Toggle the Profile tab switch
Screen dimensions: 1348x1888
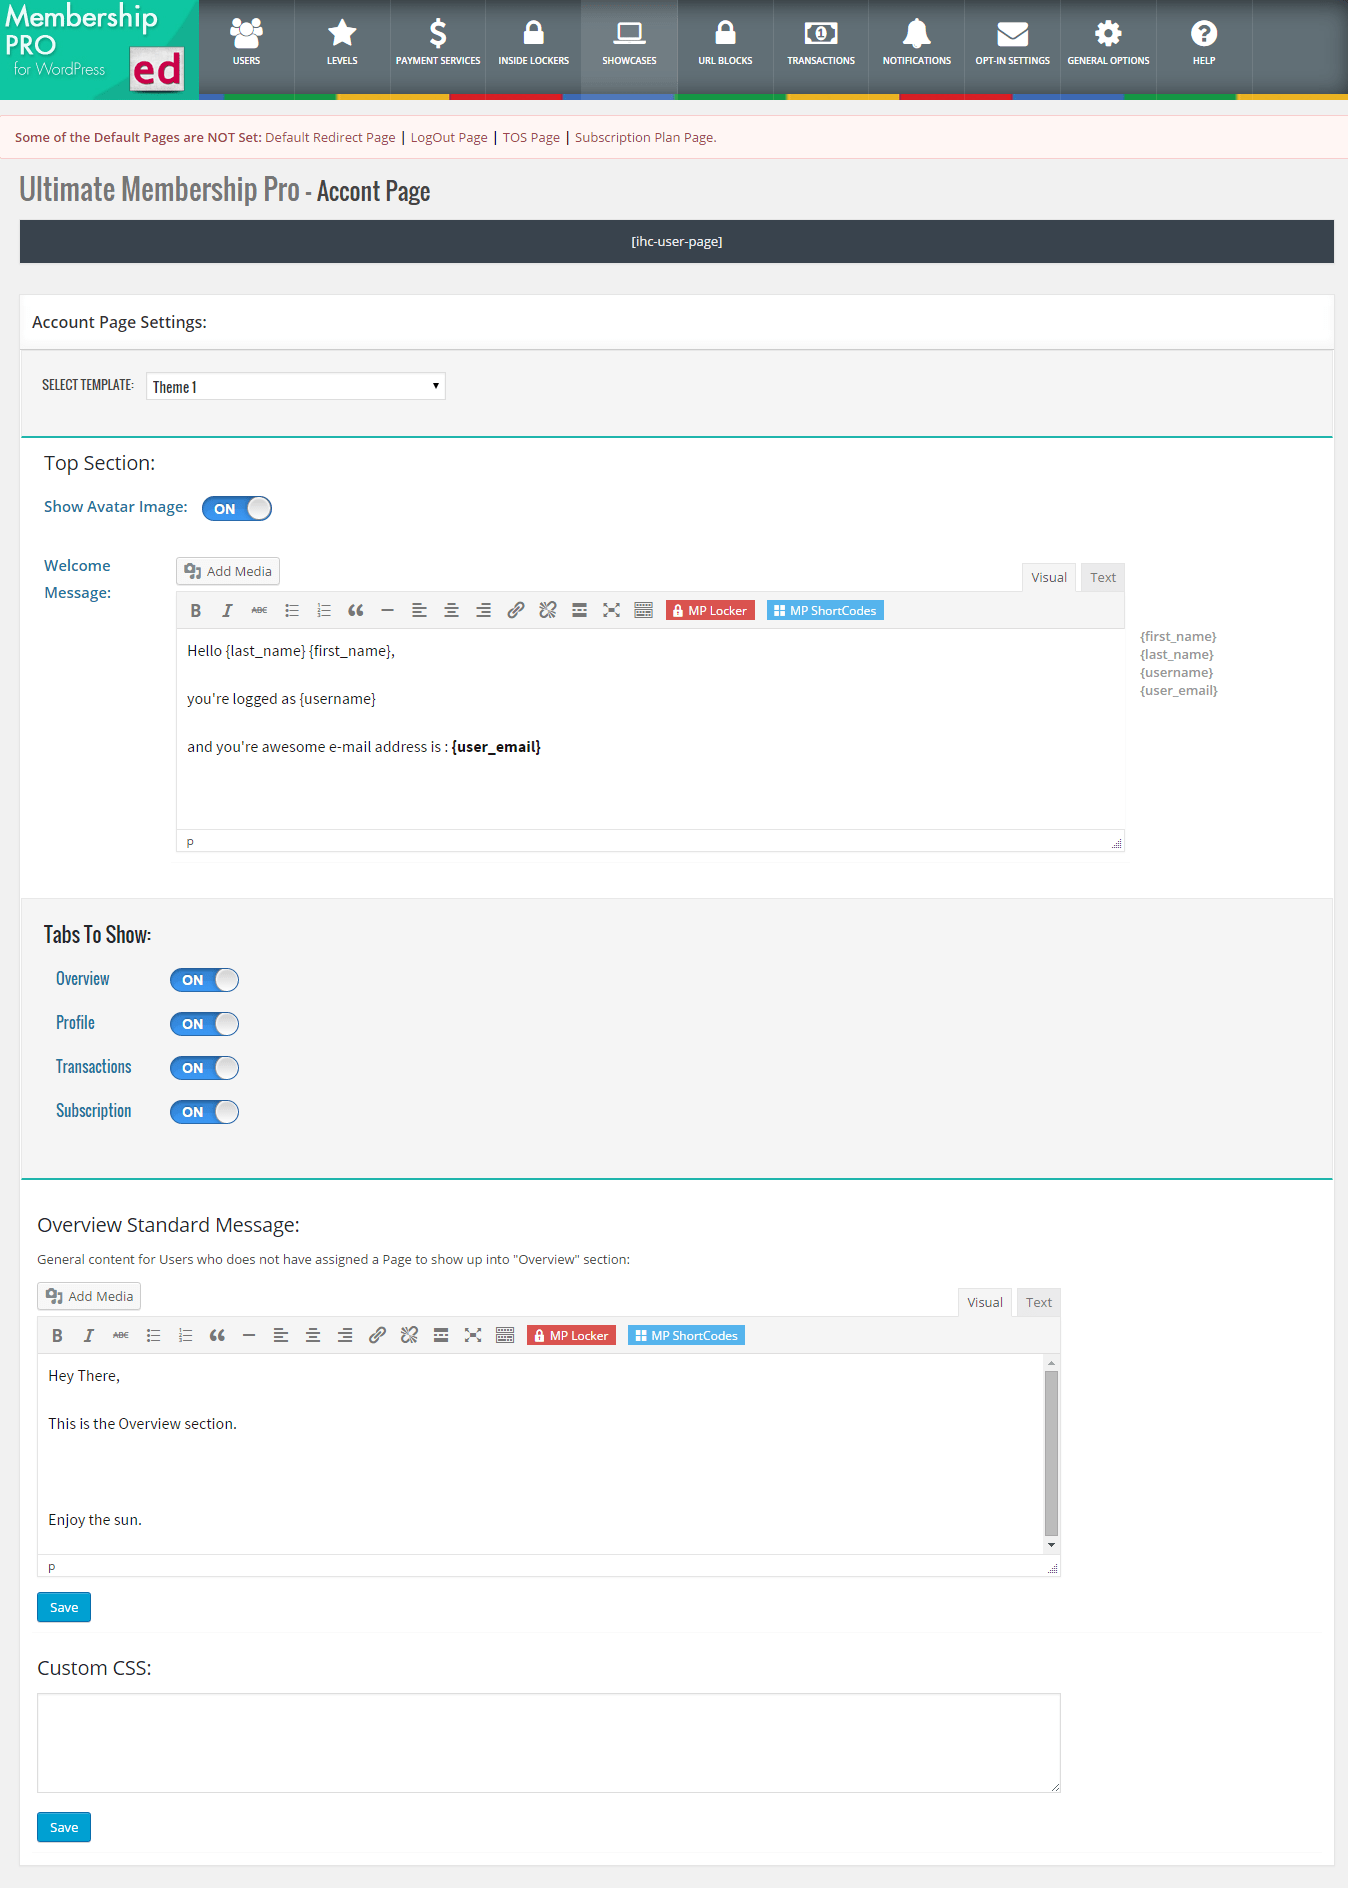coord(204,1024)
